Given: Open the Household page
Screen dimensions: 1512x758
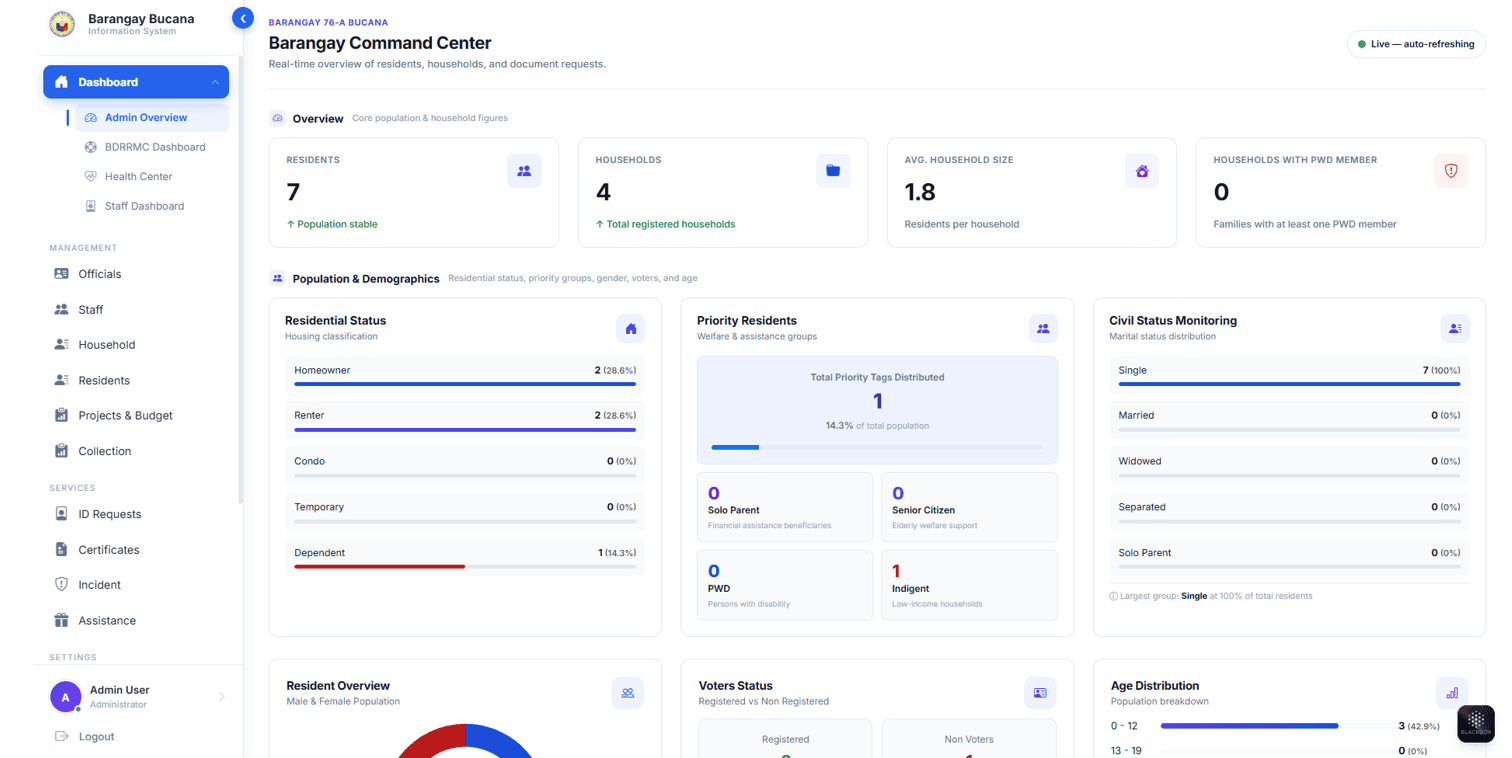Looking at the screenshot, I should tap(136, 345).
